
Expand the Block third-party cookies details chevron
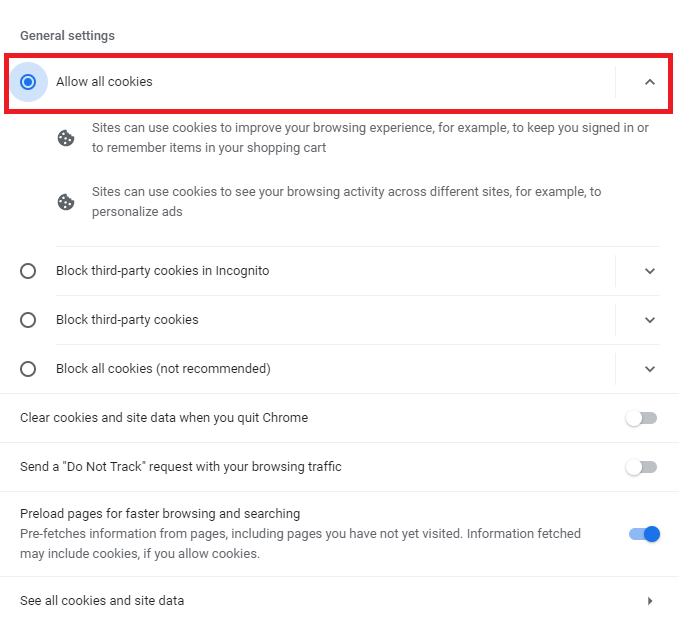(x=650, y=320)
